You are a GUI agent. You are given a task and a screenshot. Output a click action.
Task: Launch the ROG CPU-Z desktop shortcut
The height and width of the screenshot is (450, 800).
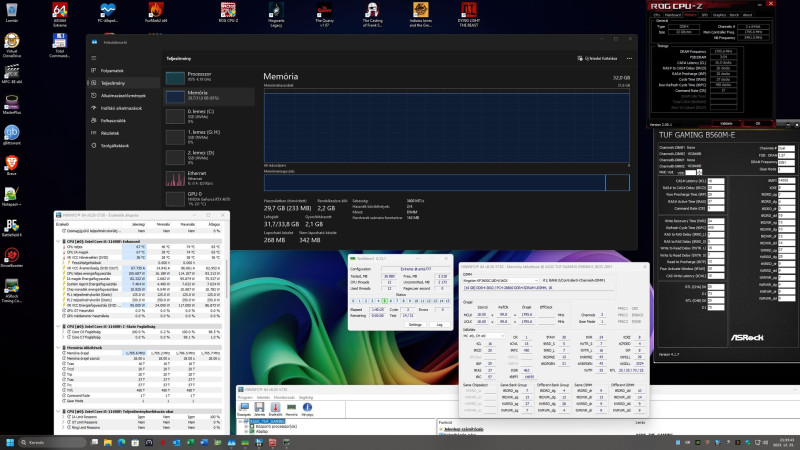(228, 11)
